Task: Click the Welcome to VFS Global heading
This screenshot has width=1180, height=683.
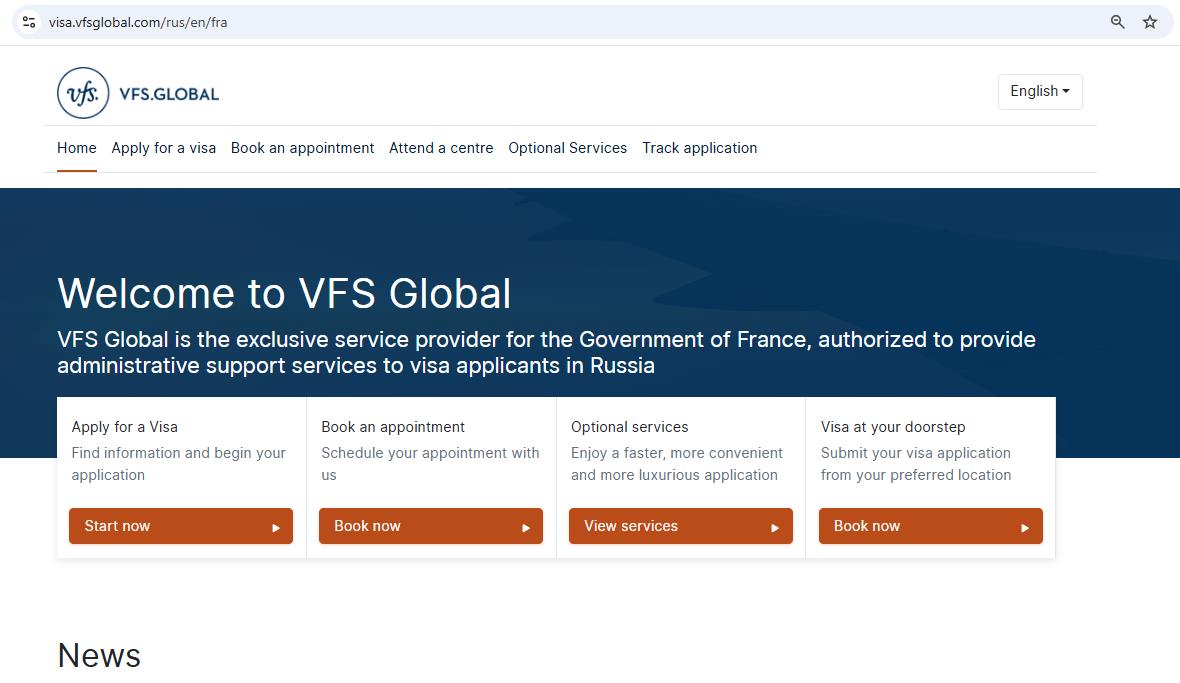Action: pyautogui.click(x=284, y=293)
